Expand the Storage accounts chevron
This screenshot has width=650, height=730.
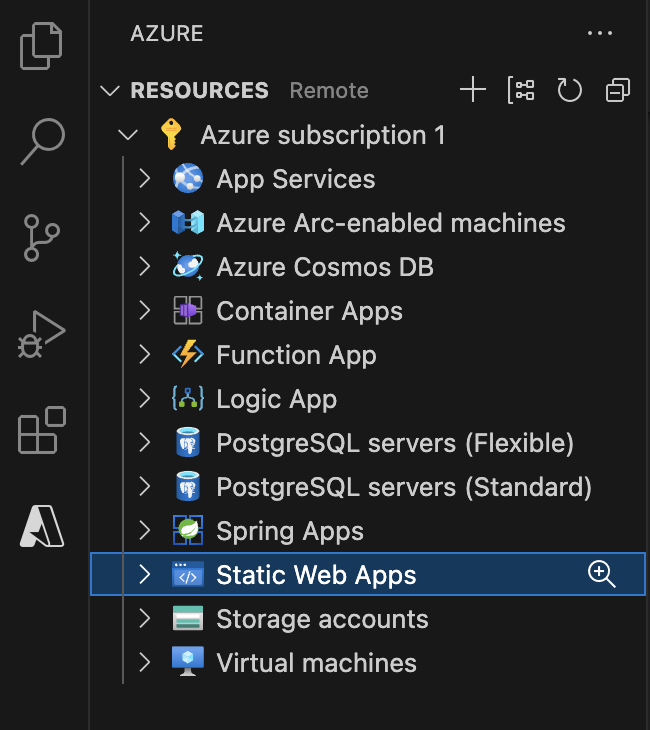tap(145, 618)
